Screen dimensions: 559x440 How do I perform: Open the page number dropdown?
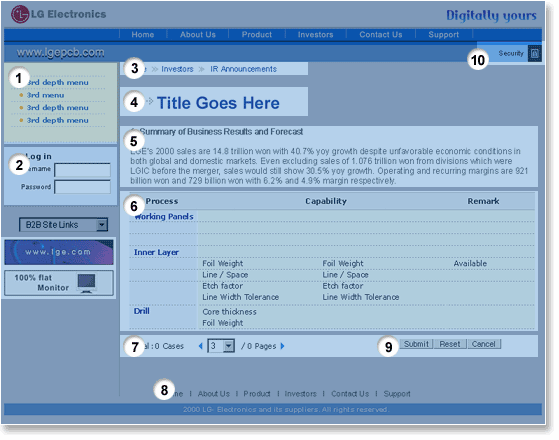click(221, 346)
